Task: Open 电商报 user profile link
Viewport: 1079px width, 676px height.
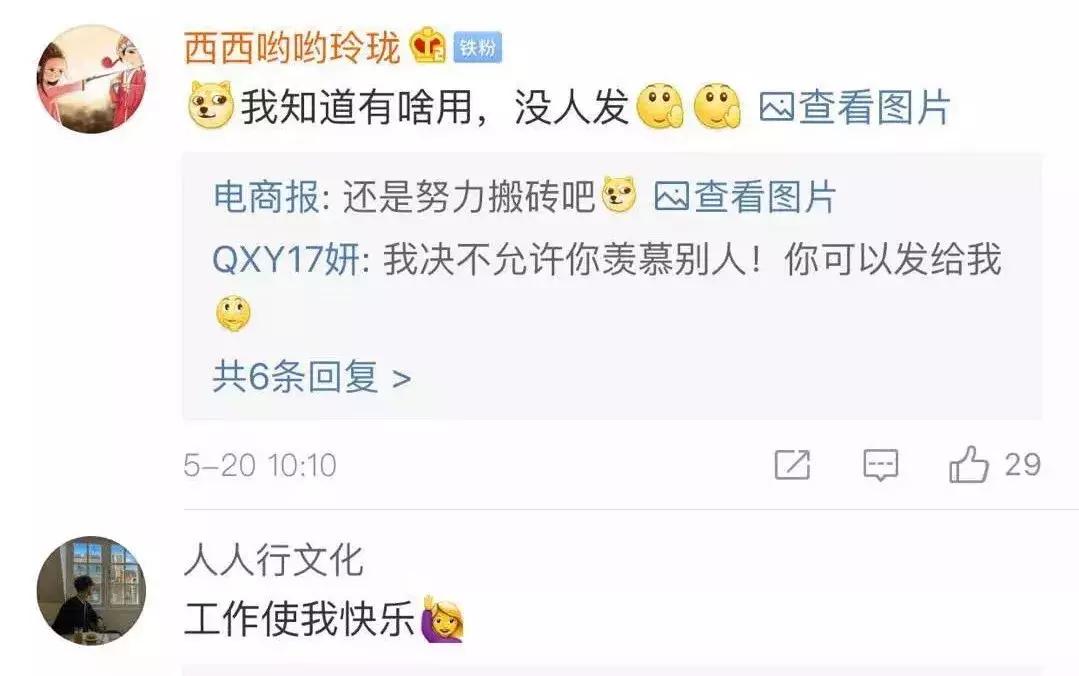Action: pyautogui.click(x=266, y=197)
